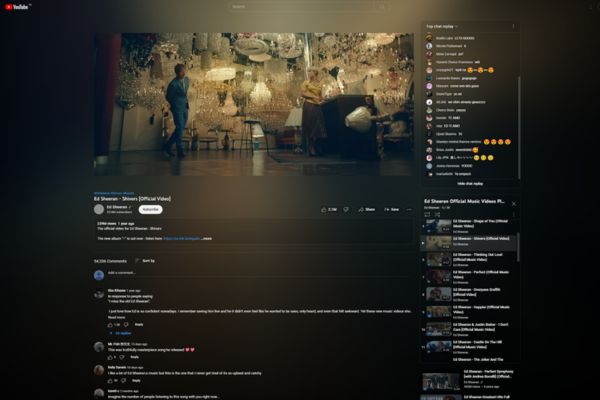Image resolution: width=600 pixels, height=400 pixels.
Task: Click the Add a comment field
Action: 259,273
